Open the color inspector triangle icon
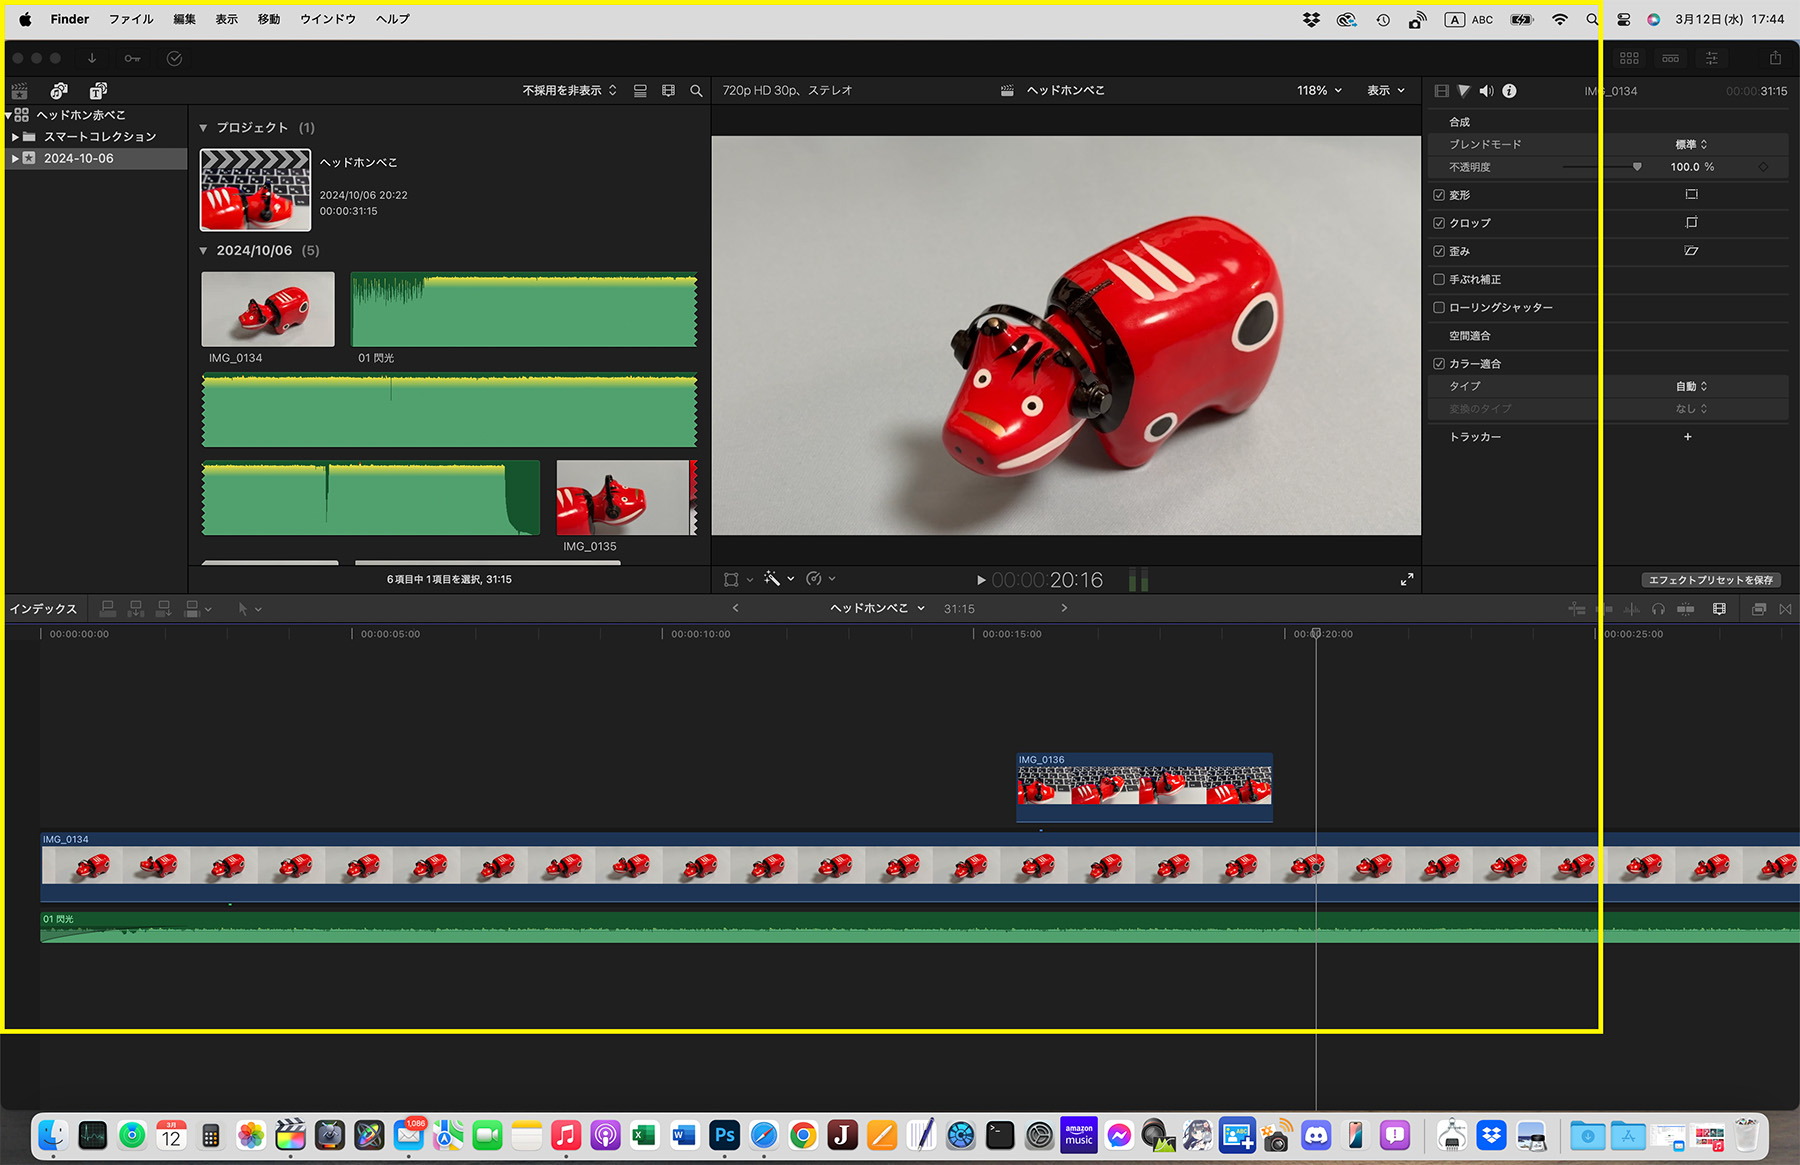The width and height of the screenshot is (1800, 1165). (x=1464, y=91)
